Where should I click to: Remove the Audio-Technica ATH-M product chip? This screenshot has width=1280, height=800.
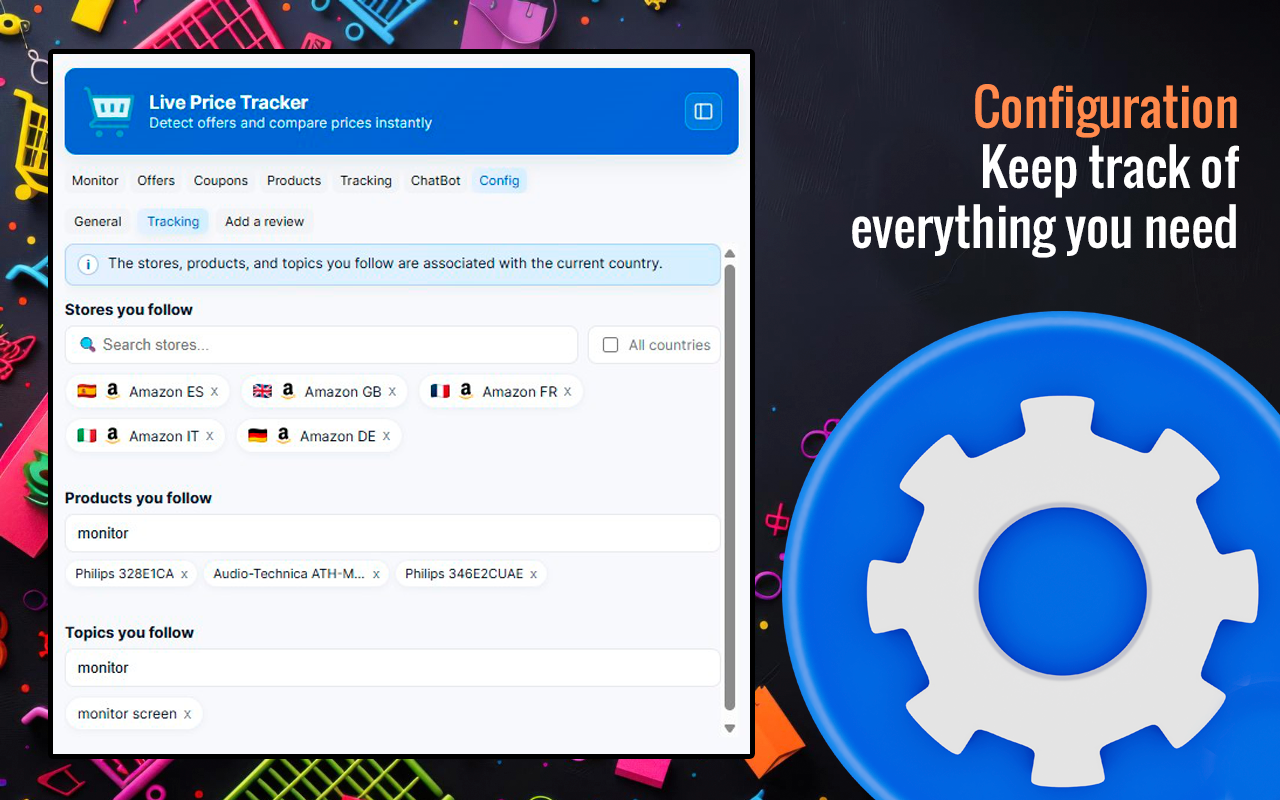[x=377, y=574]
